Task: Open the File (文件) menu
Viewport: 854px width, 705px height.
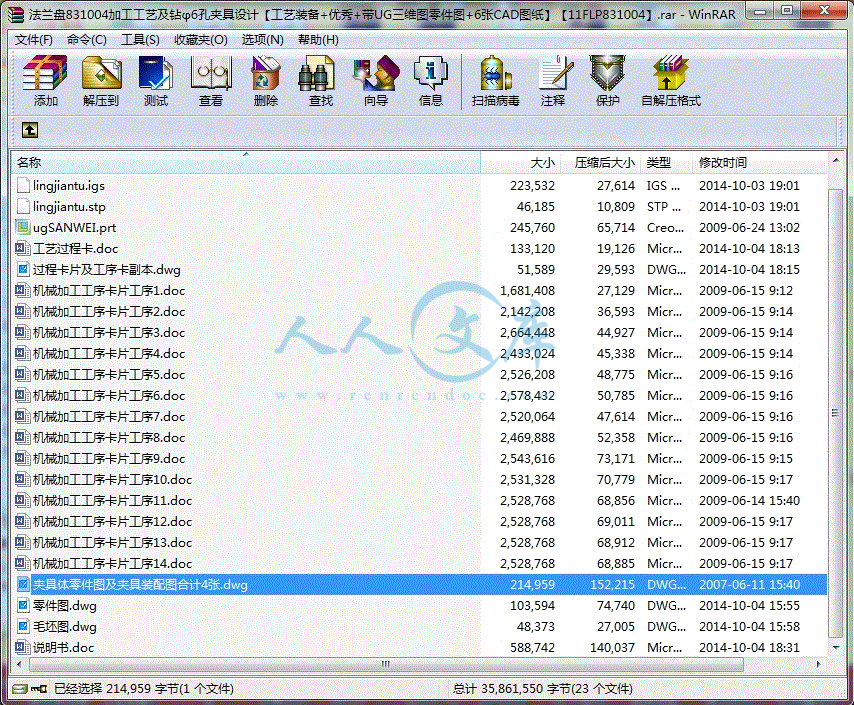Action: (x=34, y=40)
